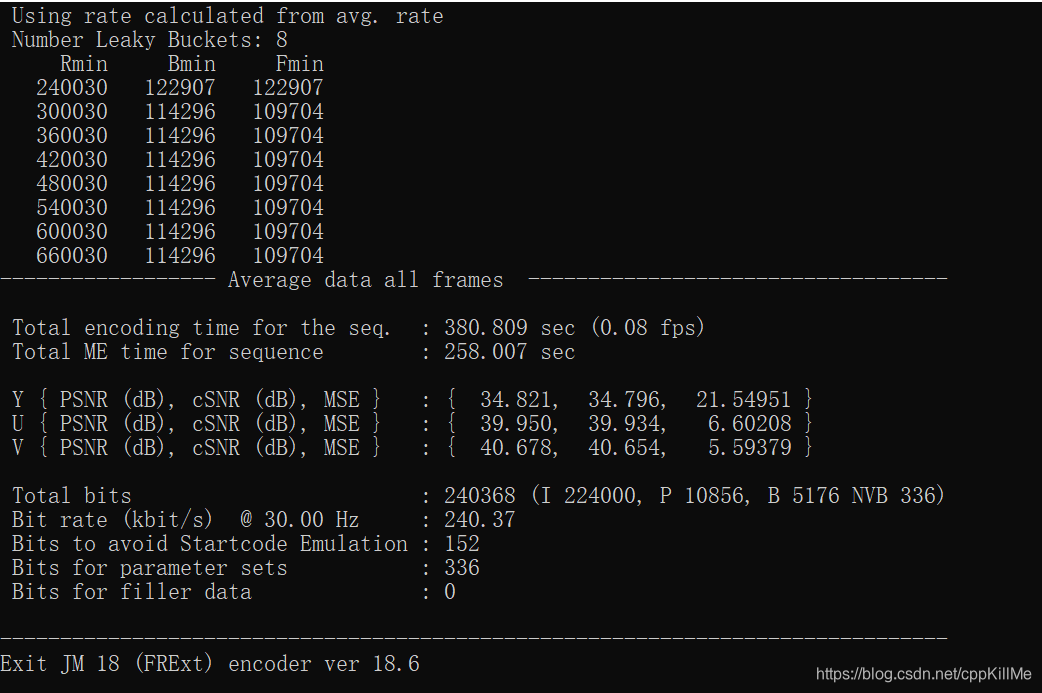Click total encoding time value 380.809 sec

click(509, 328)
